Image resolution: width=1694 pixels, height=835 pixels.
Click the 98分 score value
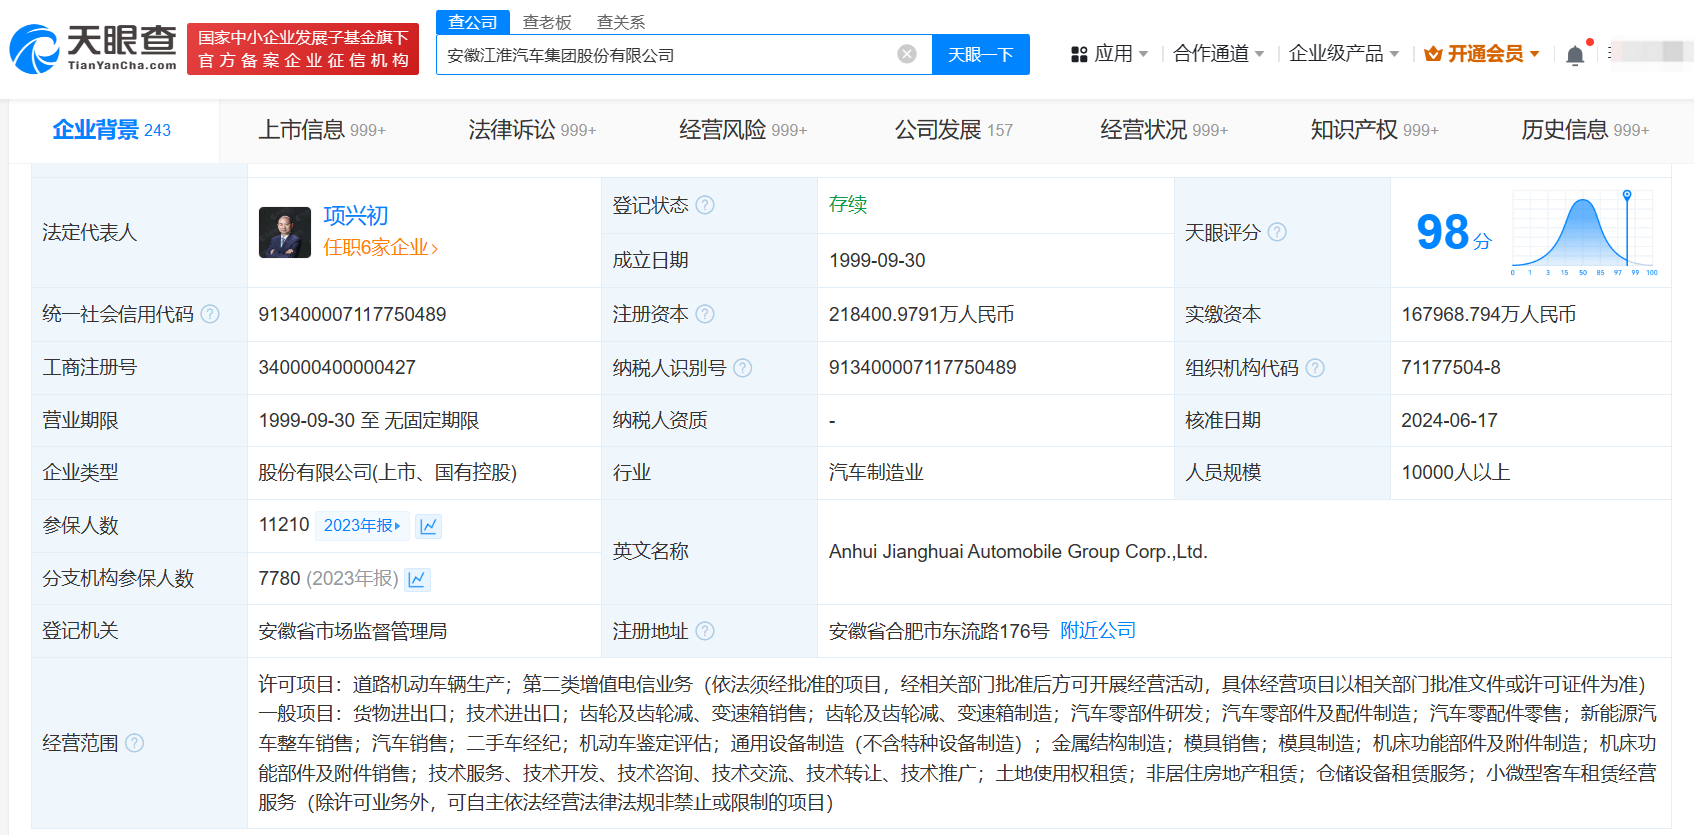[x=1453, y=232]
